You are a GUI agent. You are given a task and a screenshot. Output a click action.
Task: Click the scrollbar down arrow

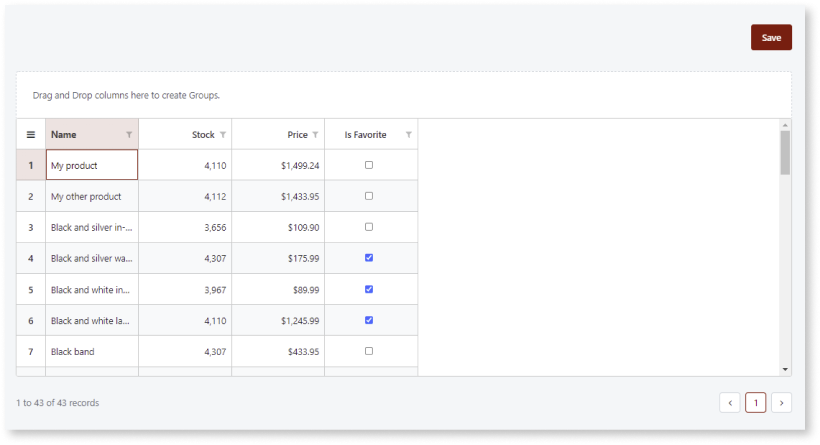pos(785,369)
